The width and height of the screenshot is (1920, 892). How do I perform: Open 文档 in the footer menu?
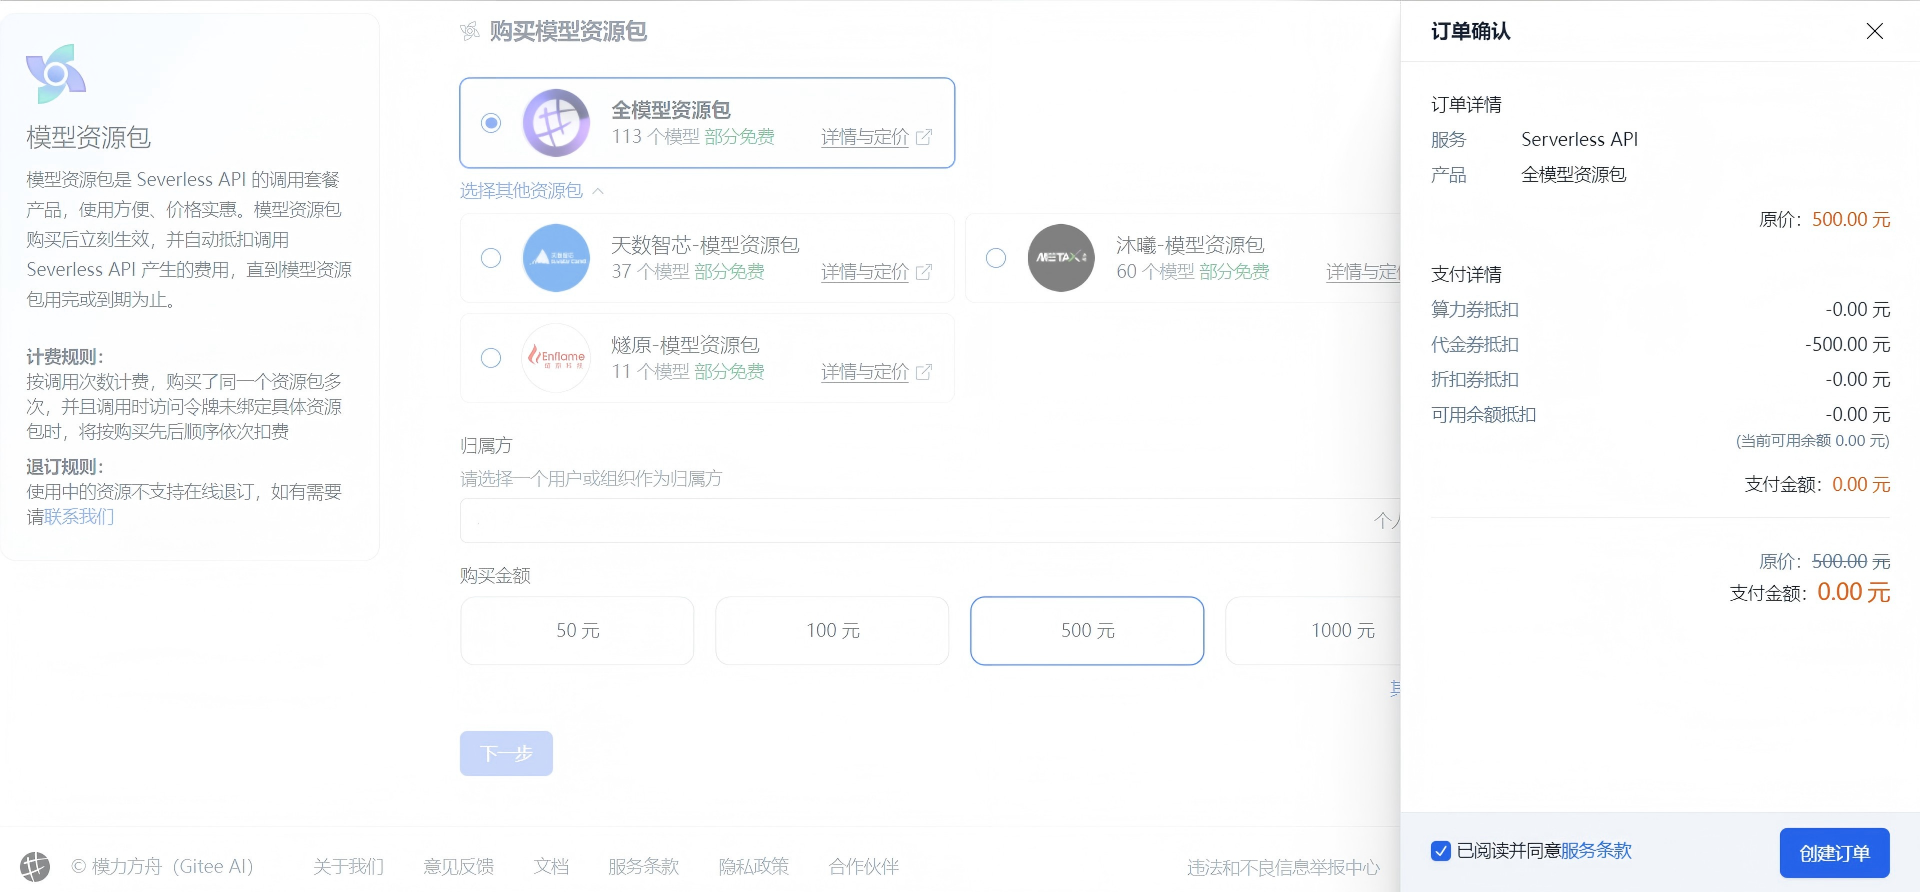(551, 866)
